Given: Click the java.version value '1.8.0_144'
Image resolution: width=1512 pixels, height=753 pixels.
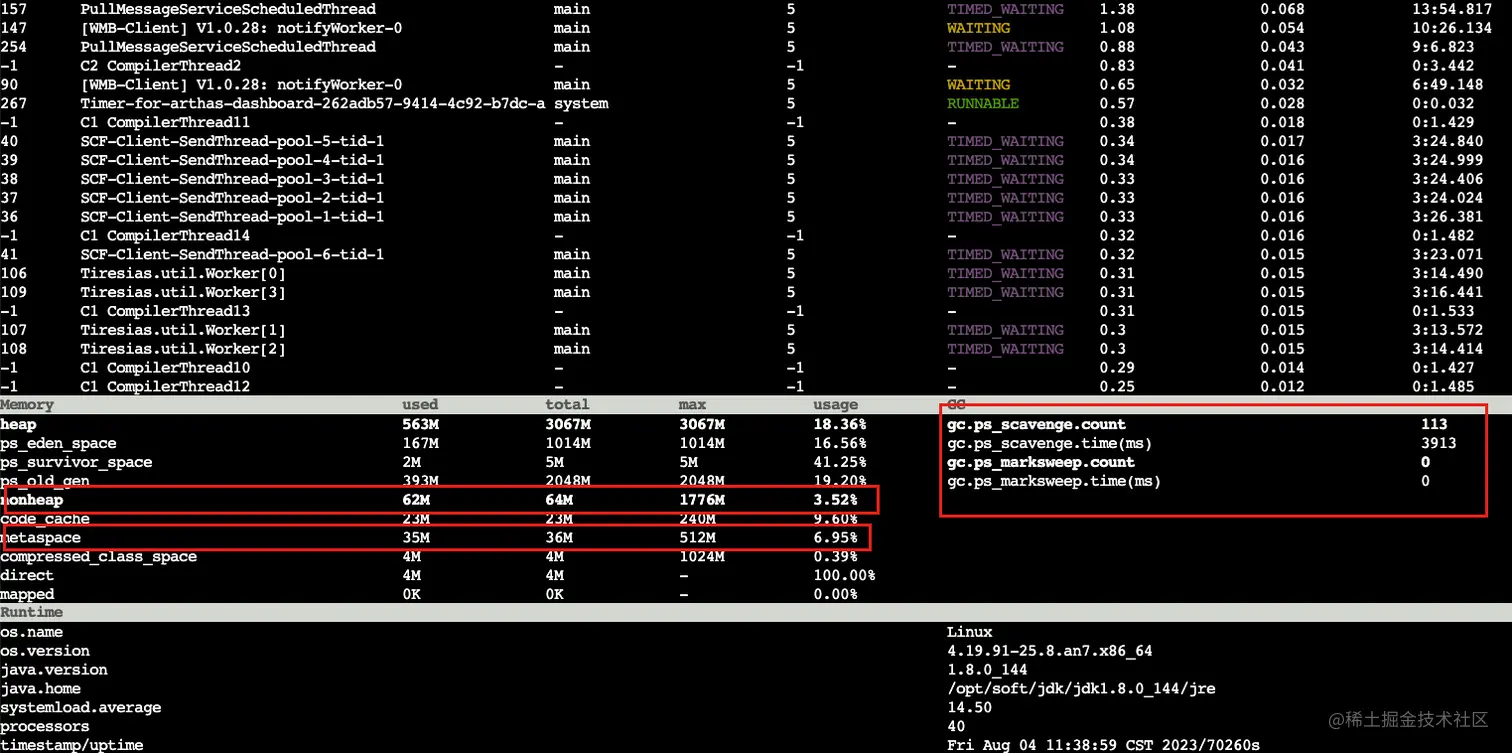Looking at the screenshot, I should click(987, 670).
